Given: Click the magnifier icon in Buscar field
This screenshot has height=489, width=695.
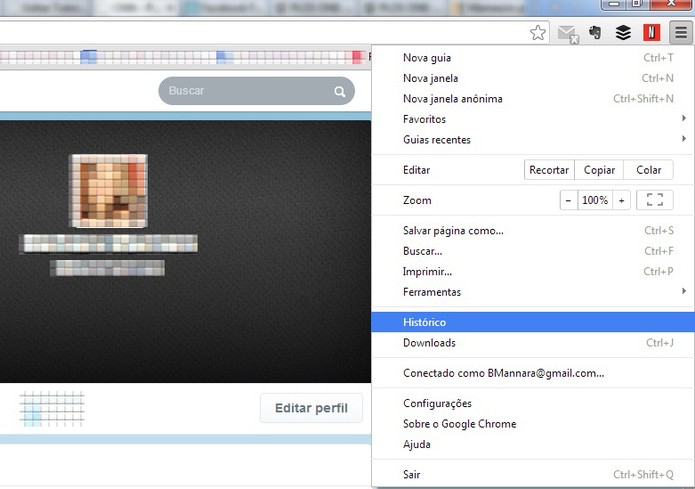Looking at the screenshot, I should pos(340,91).
